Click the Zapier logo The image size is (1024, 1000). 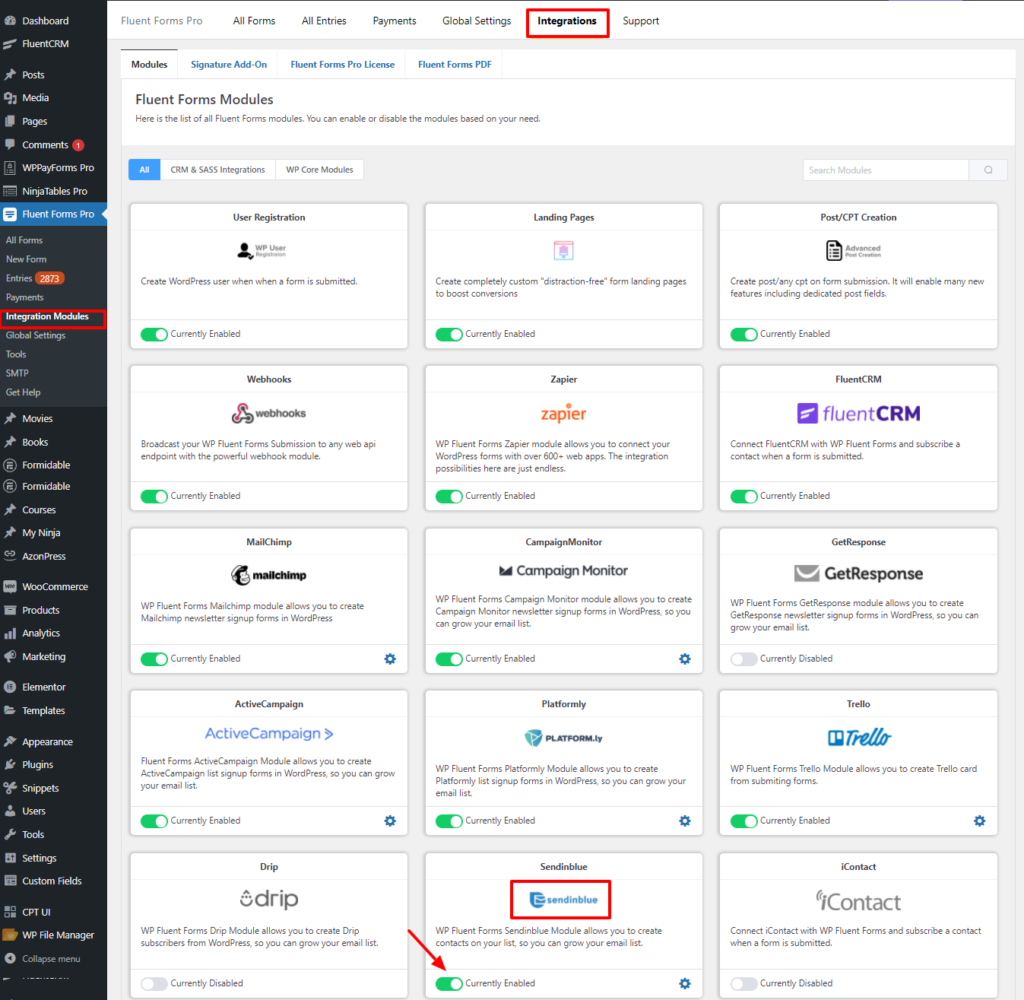[x=564, y=413]
